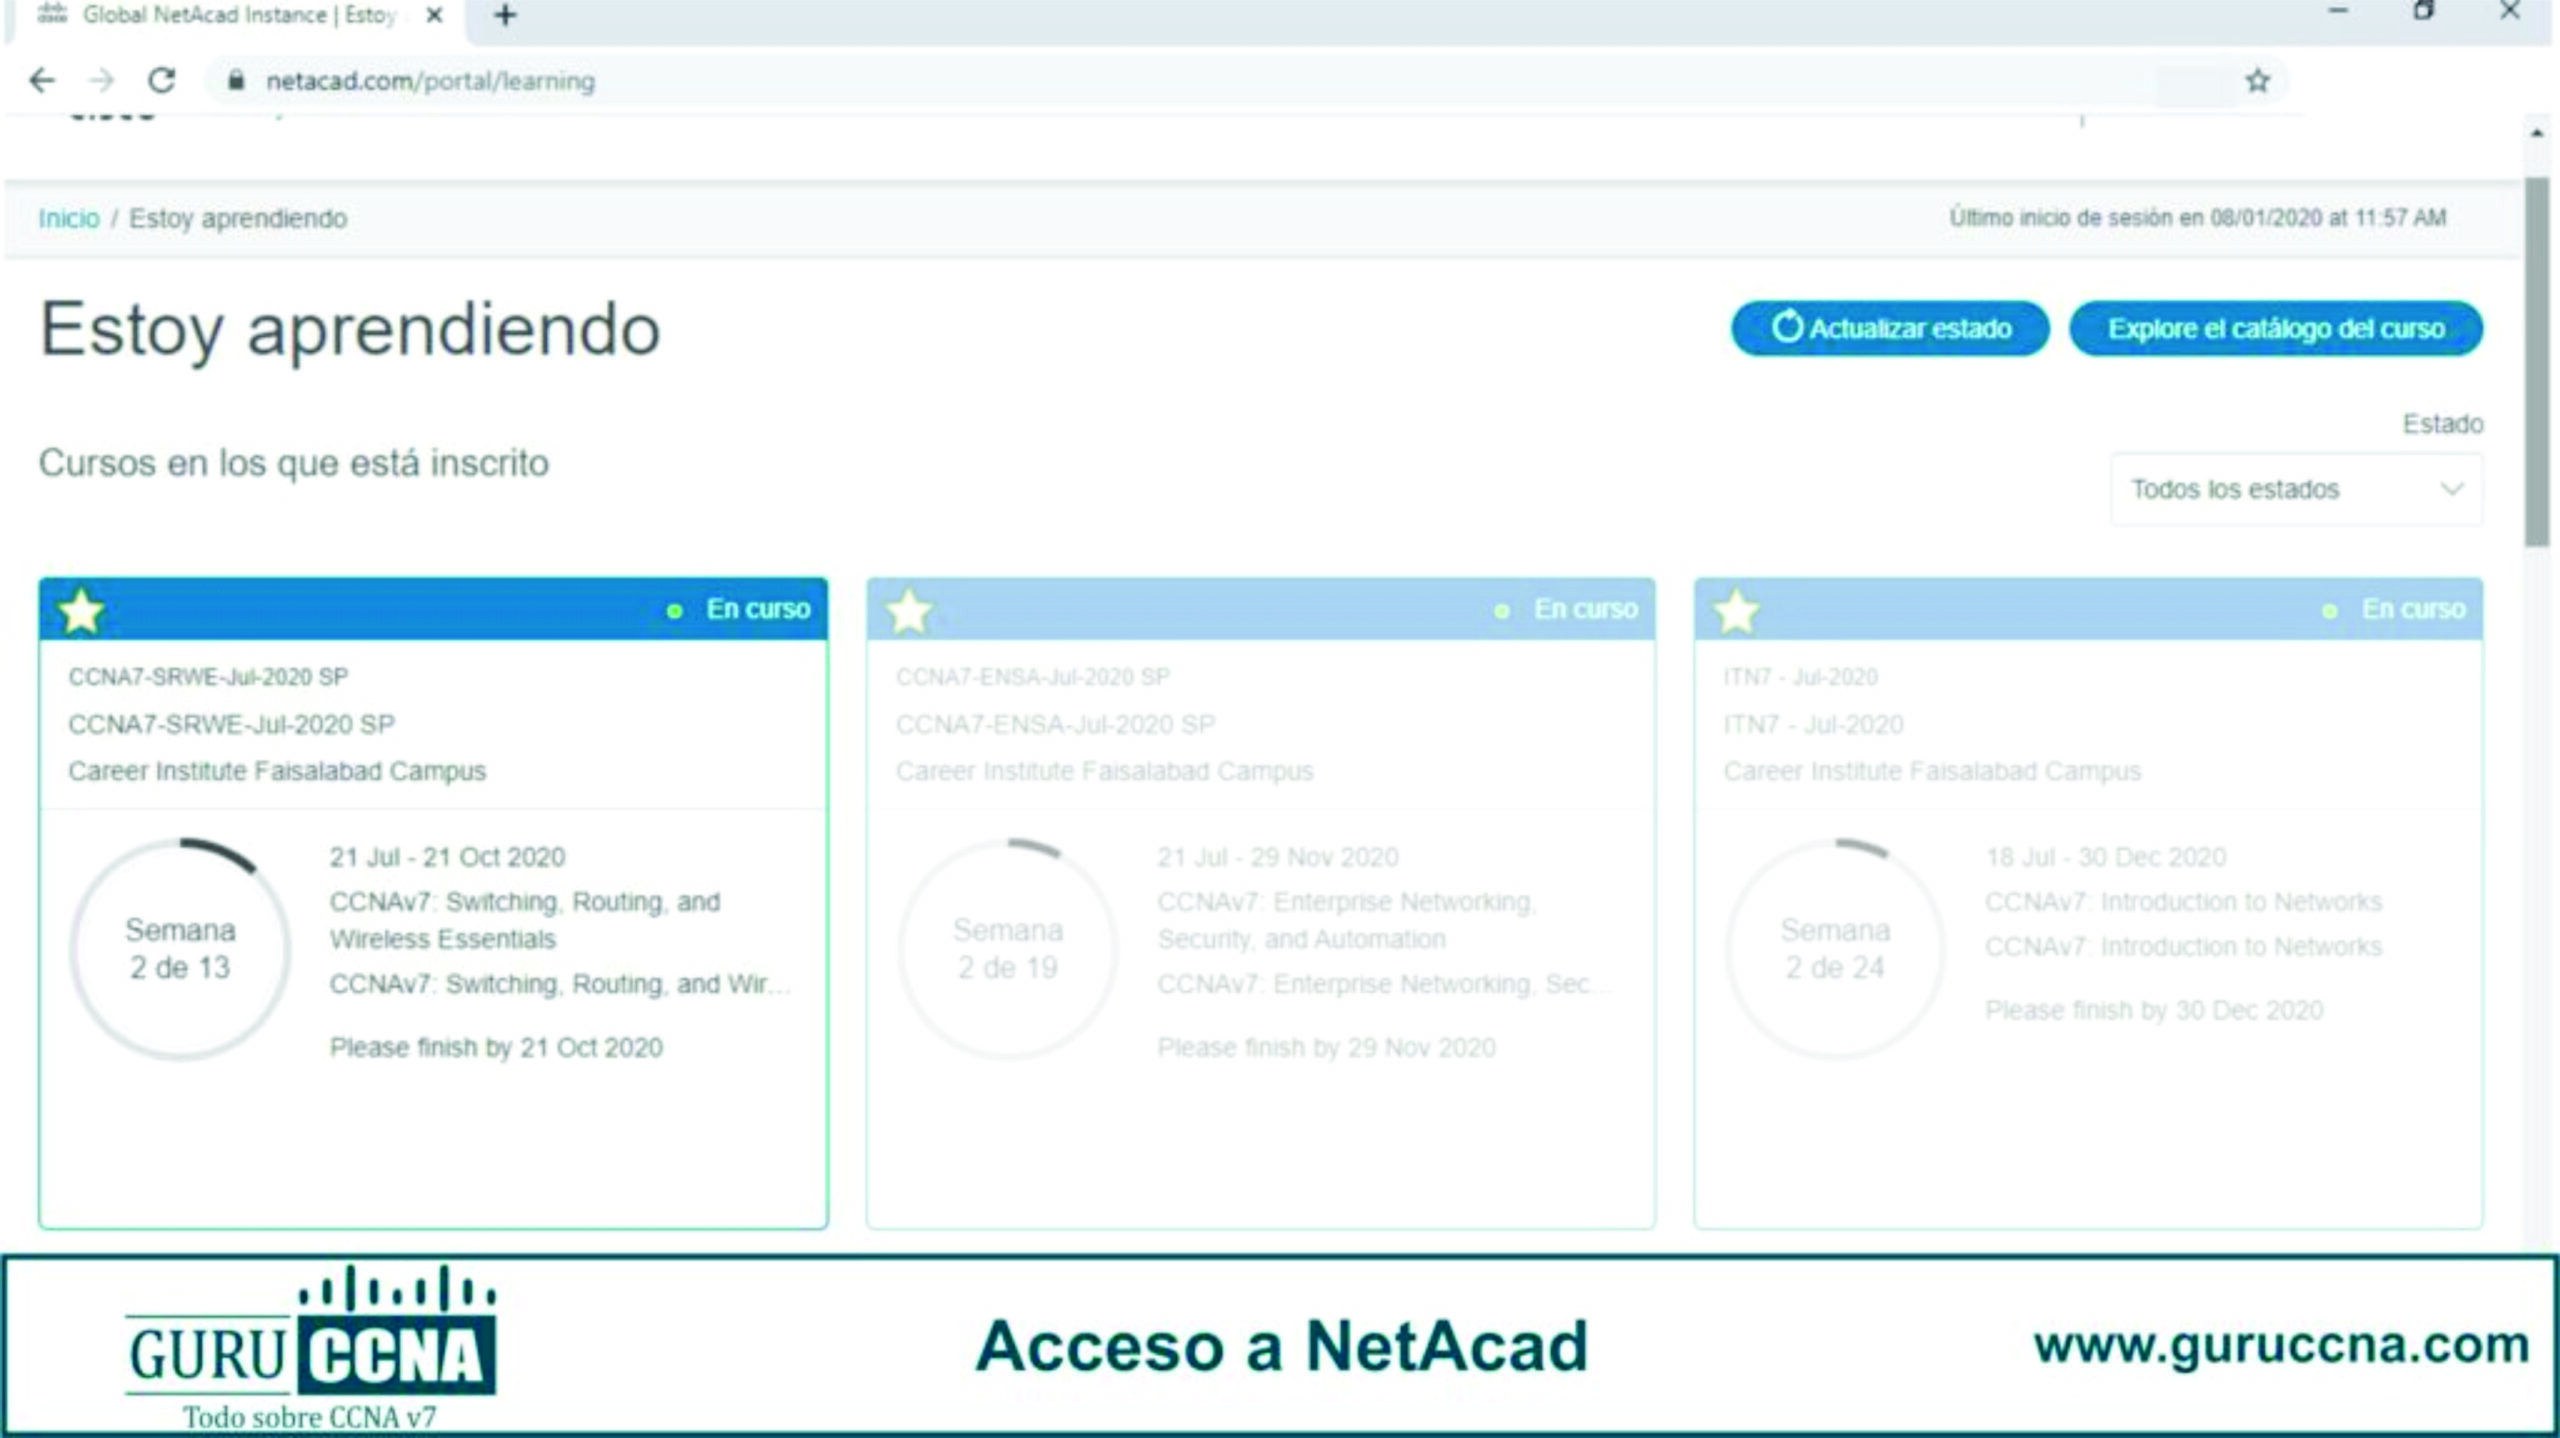Click the '18 Jul - 30 Dec 2020' dates
Viewport: 2560px width, 1438px height.
point(2106,857)
